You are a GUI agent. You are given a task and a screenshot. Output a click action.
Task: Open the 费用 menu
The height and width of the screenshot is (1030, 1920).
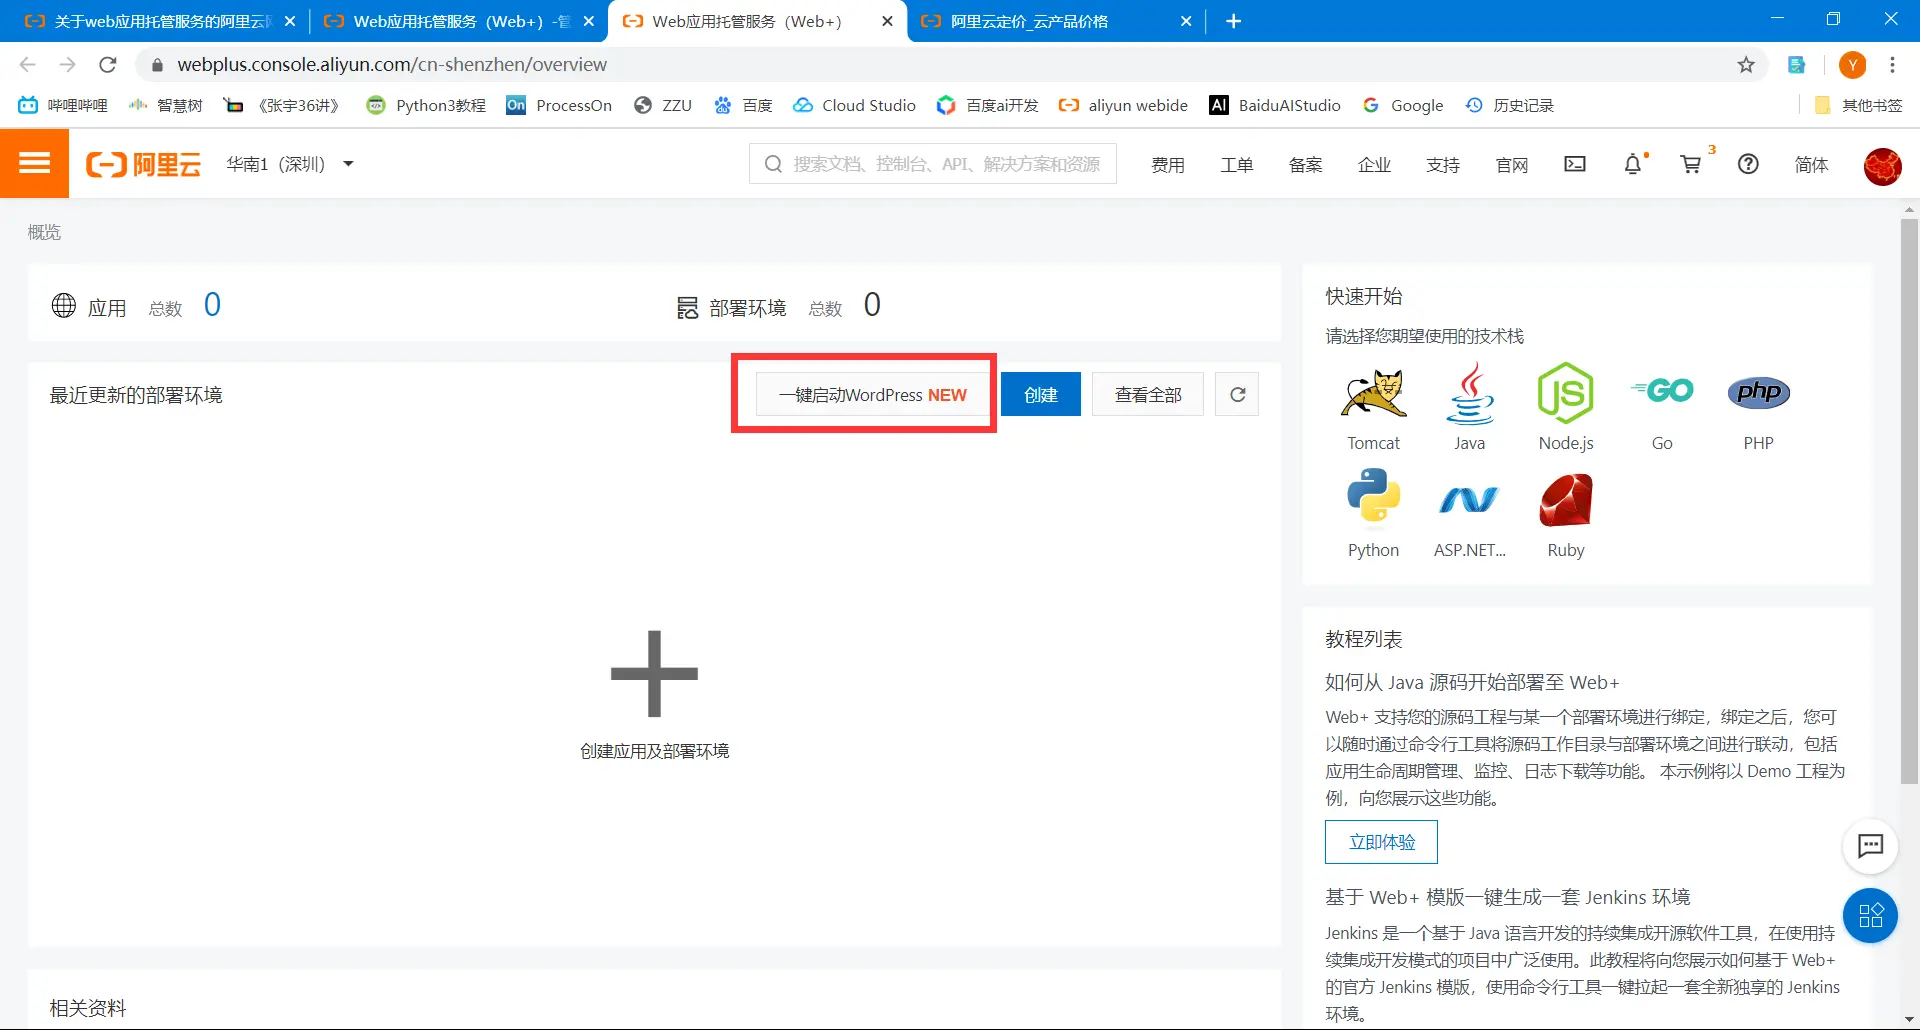pyautogui.click(x=1167, y=165)
